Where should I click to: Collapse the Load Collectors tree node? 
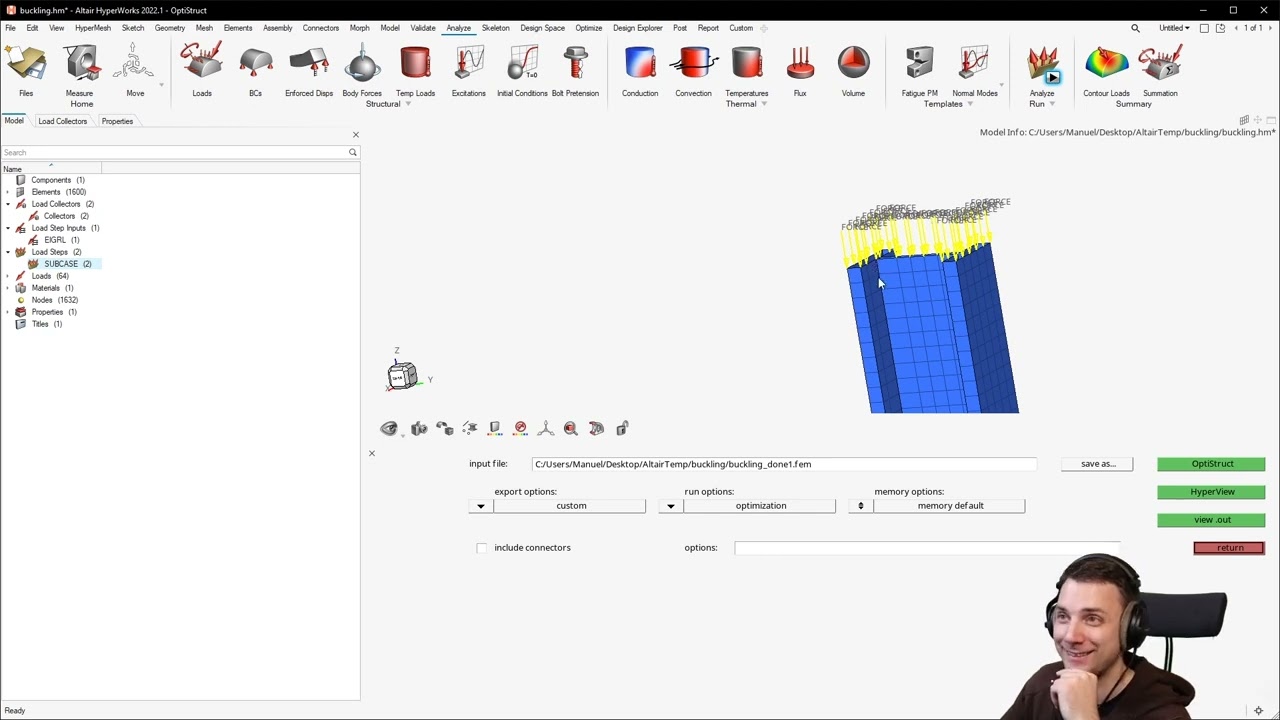point(8,204)
